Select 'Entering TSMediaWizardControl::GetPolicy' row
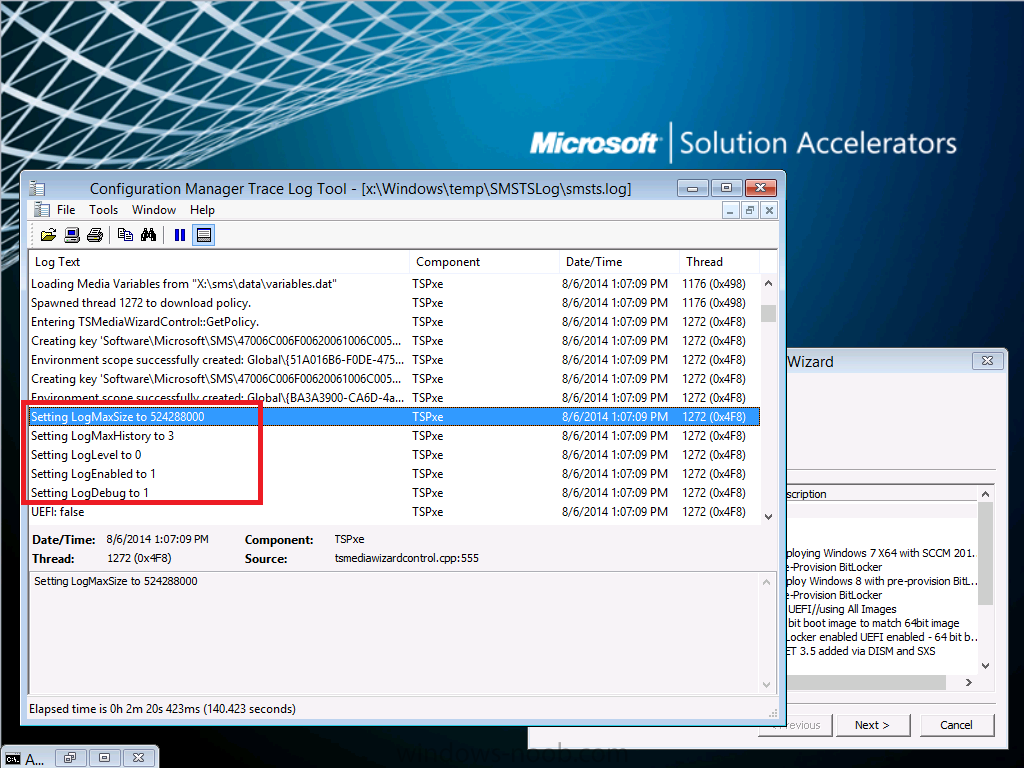Viewport: 1024px width, 768px height. point(394,322)
